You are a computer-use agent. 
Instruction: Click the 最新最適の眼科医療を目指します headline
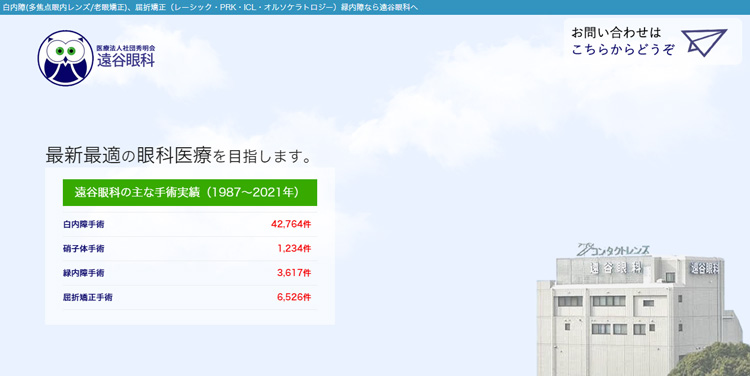179,155
